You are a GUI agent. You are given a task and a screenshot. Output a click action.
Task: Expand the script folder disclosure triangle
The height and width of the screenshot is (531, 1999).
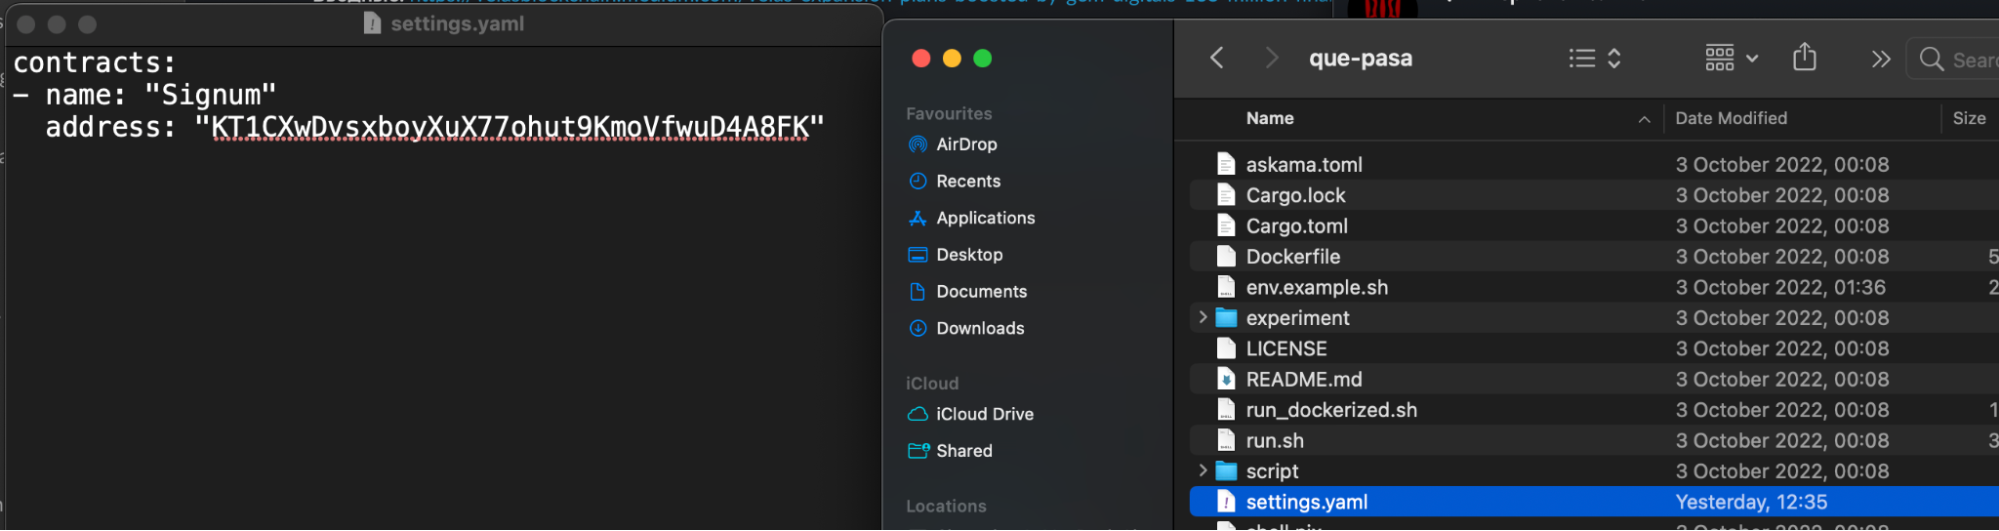[1203, 470]
